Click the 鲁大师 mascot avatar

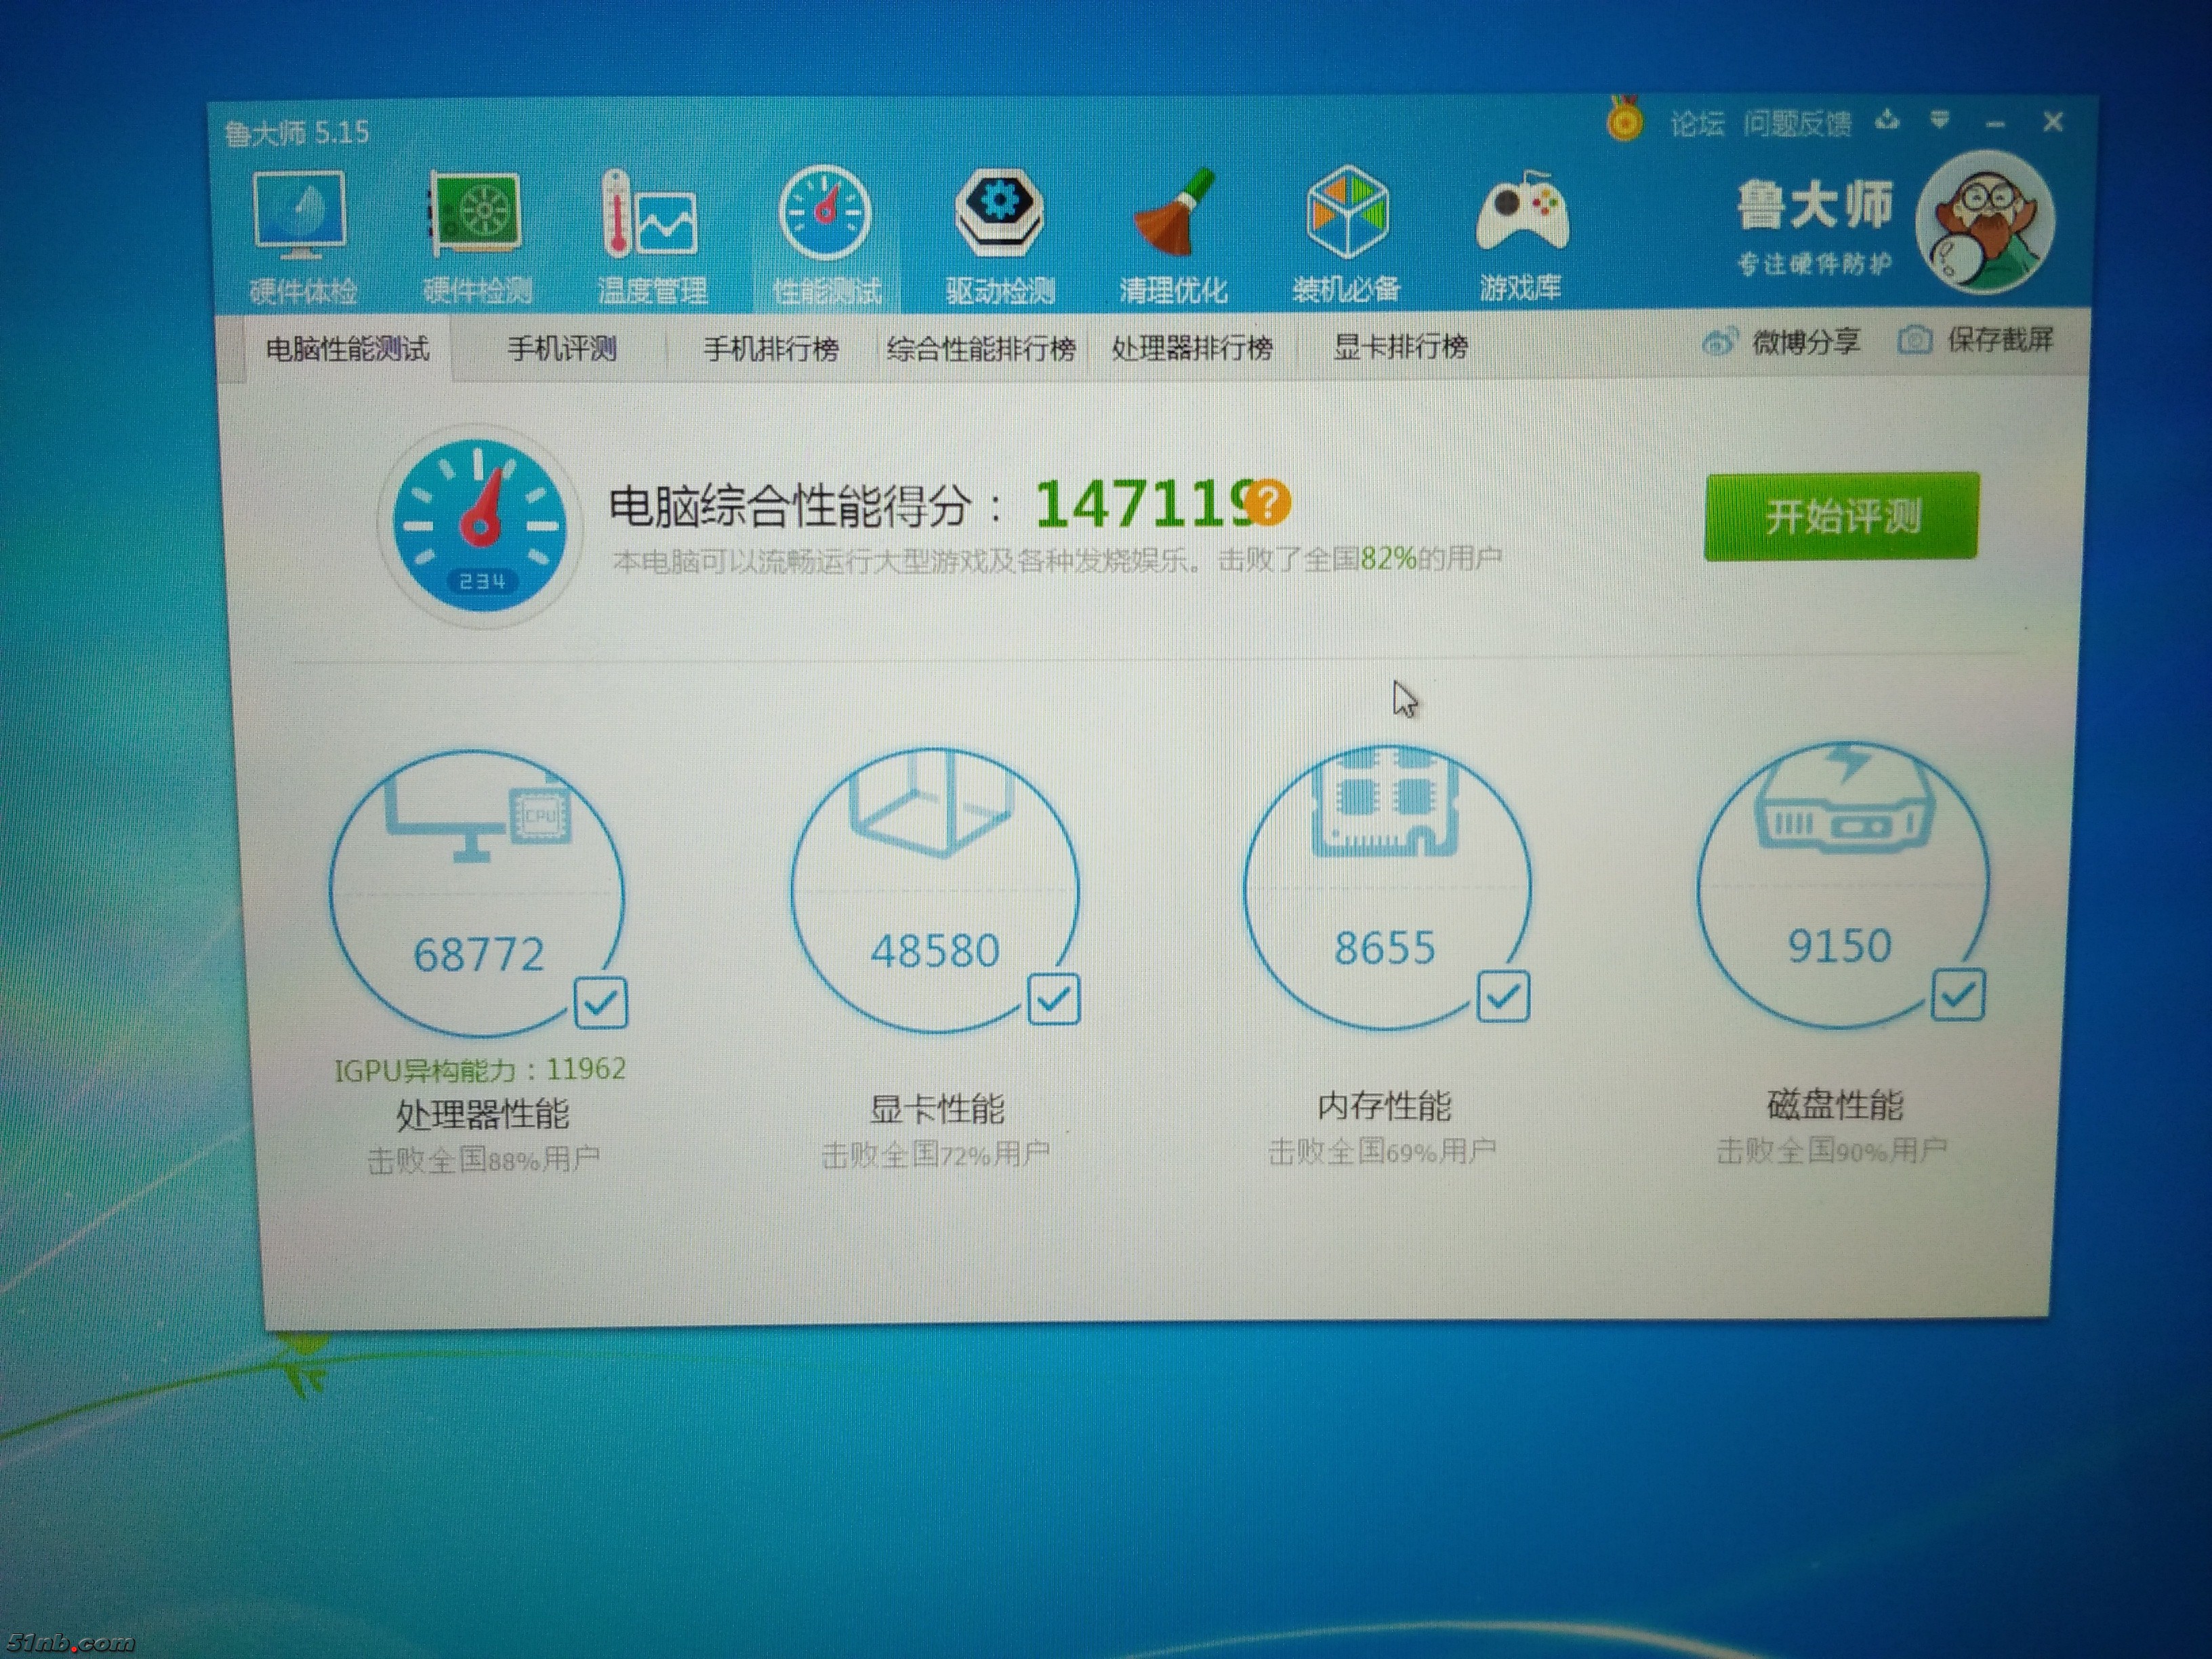tap(1985, 222)
